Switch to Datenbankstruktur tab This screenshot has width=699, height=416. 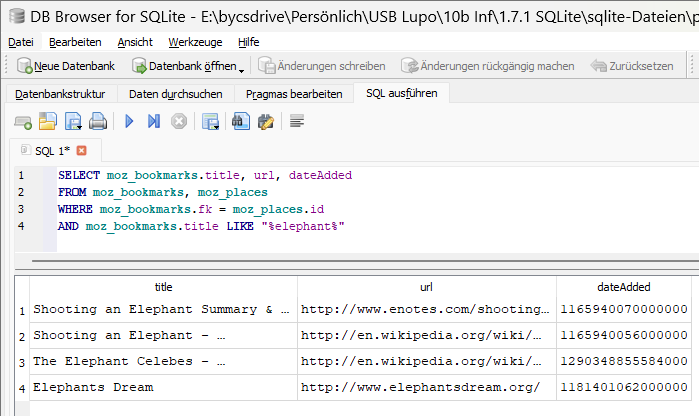(x=60, y=94)
